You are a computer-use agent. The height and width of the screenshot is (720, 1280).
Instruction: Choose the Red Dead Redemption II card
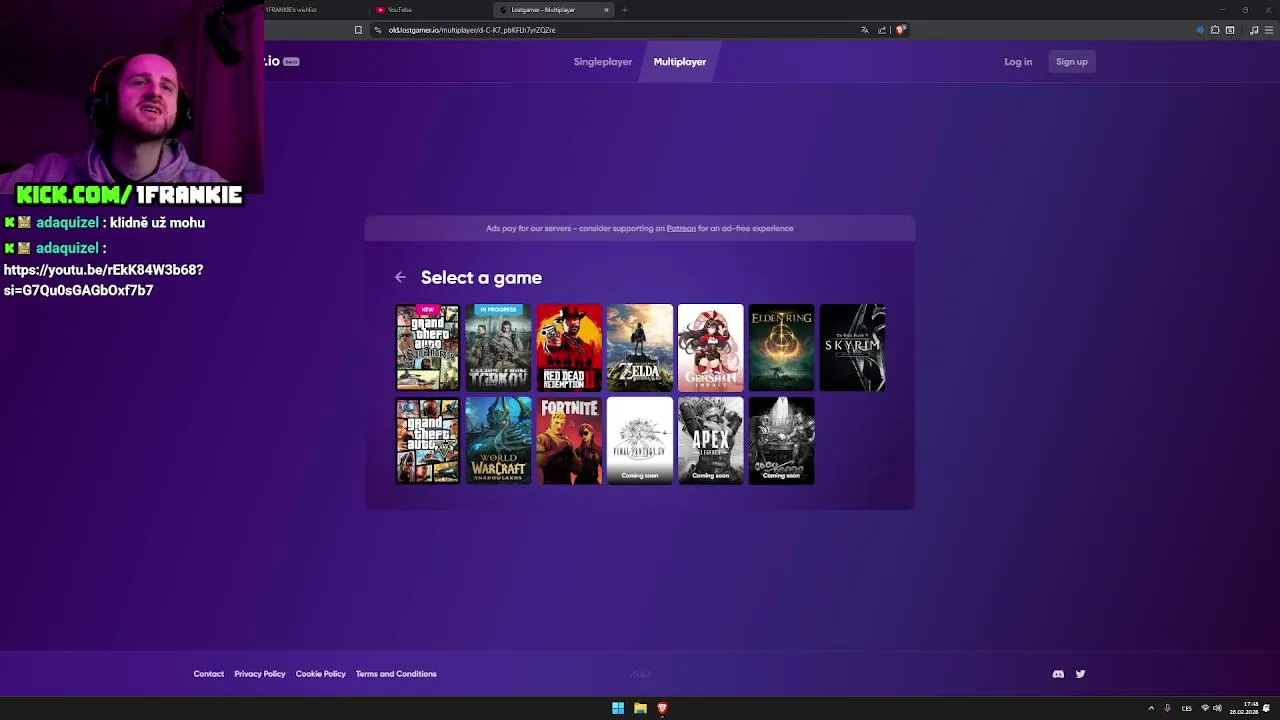pyautogui.click(x=569, y=347)
